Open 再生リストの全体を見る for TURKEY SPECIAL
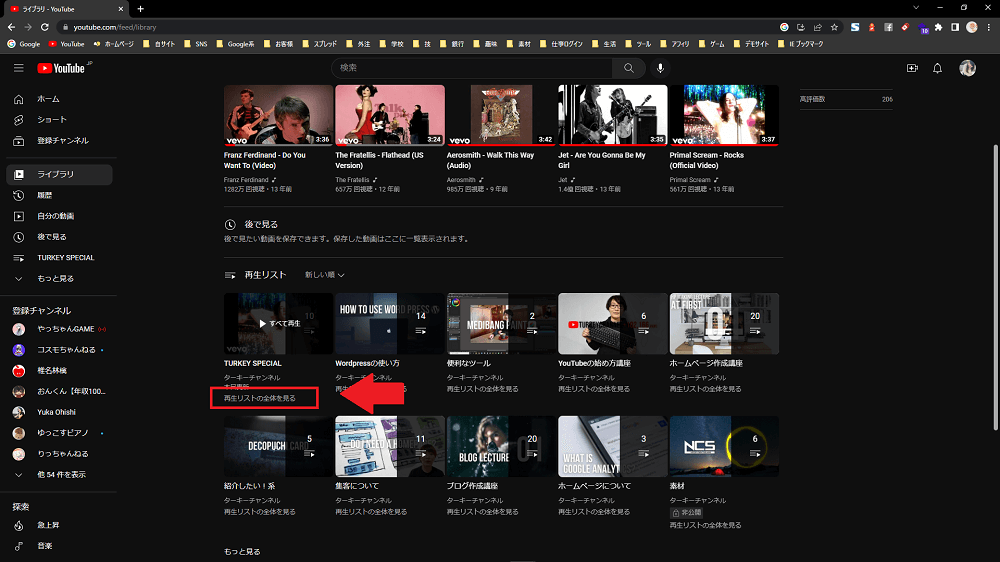 click(260, 398)
